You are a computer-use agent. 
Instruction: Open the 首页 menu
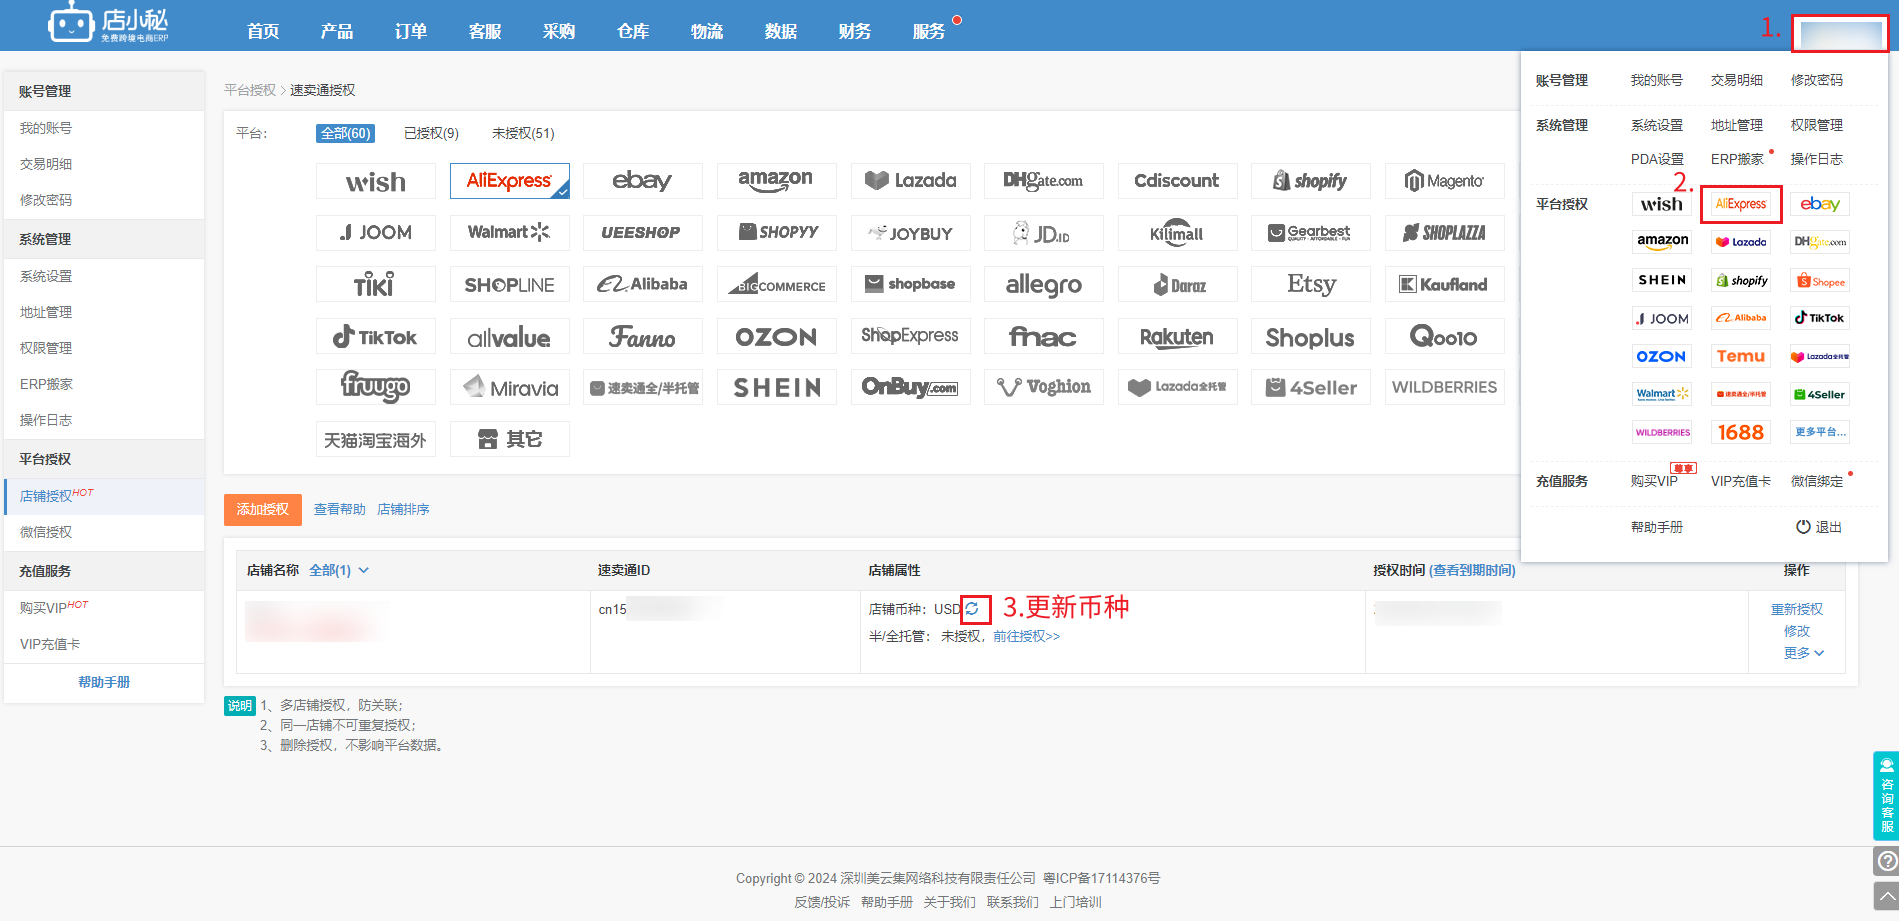(x=263, y=31)
